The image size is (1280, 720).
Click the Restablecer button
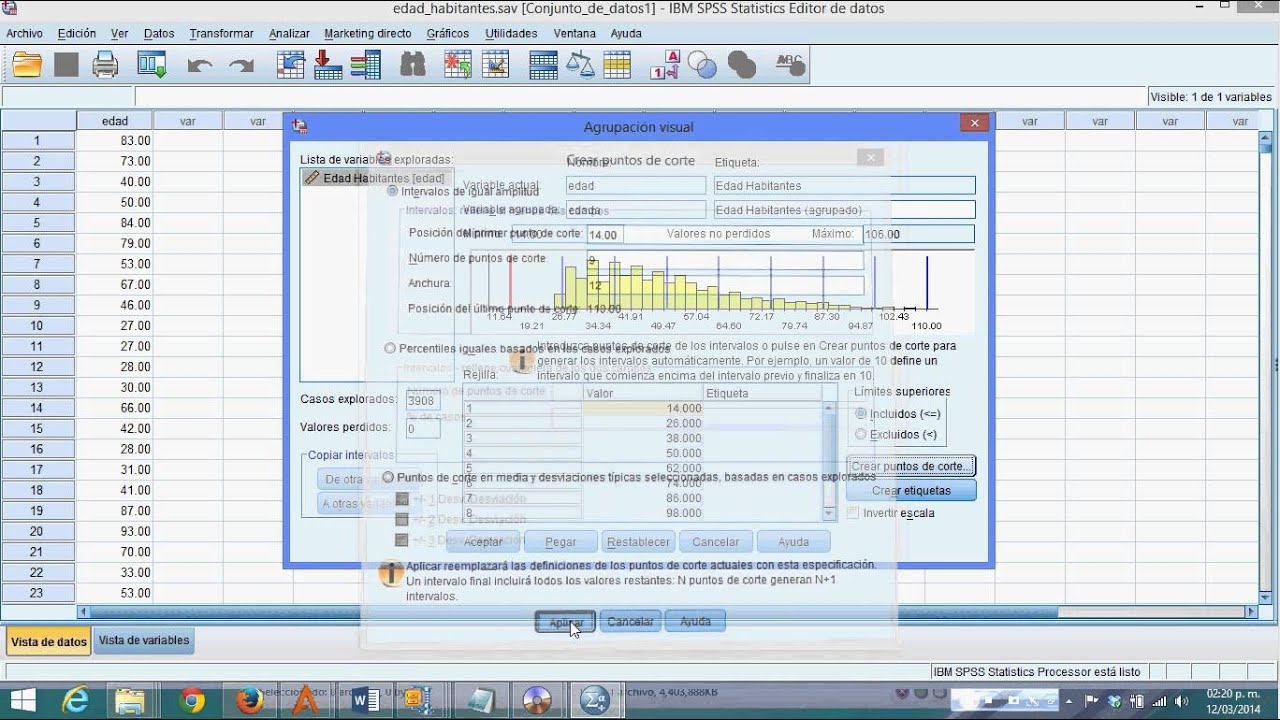point(638,542)
